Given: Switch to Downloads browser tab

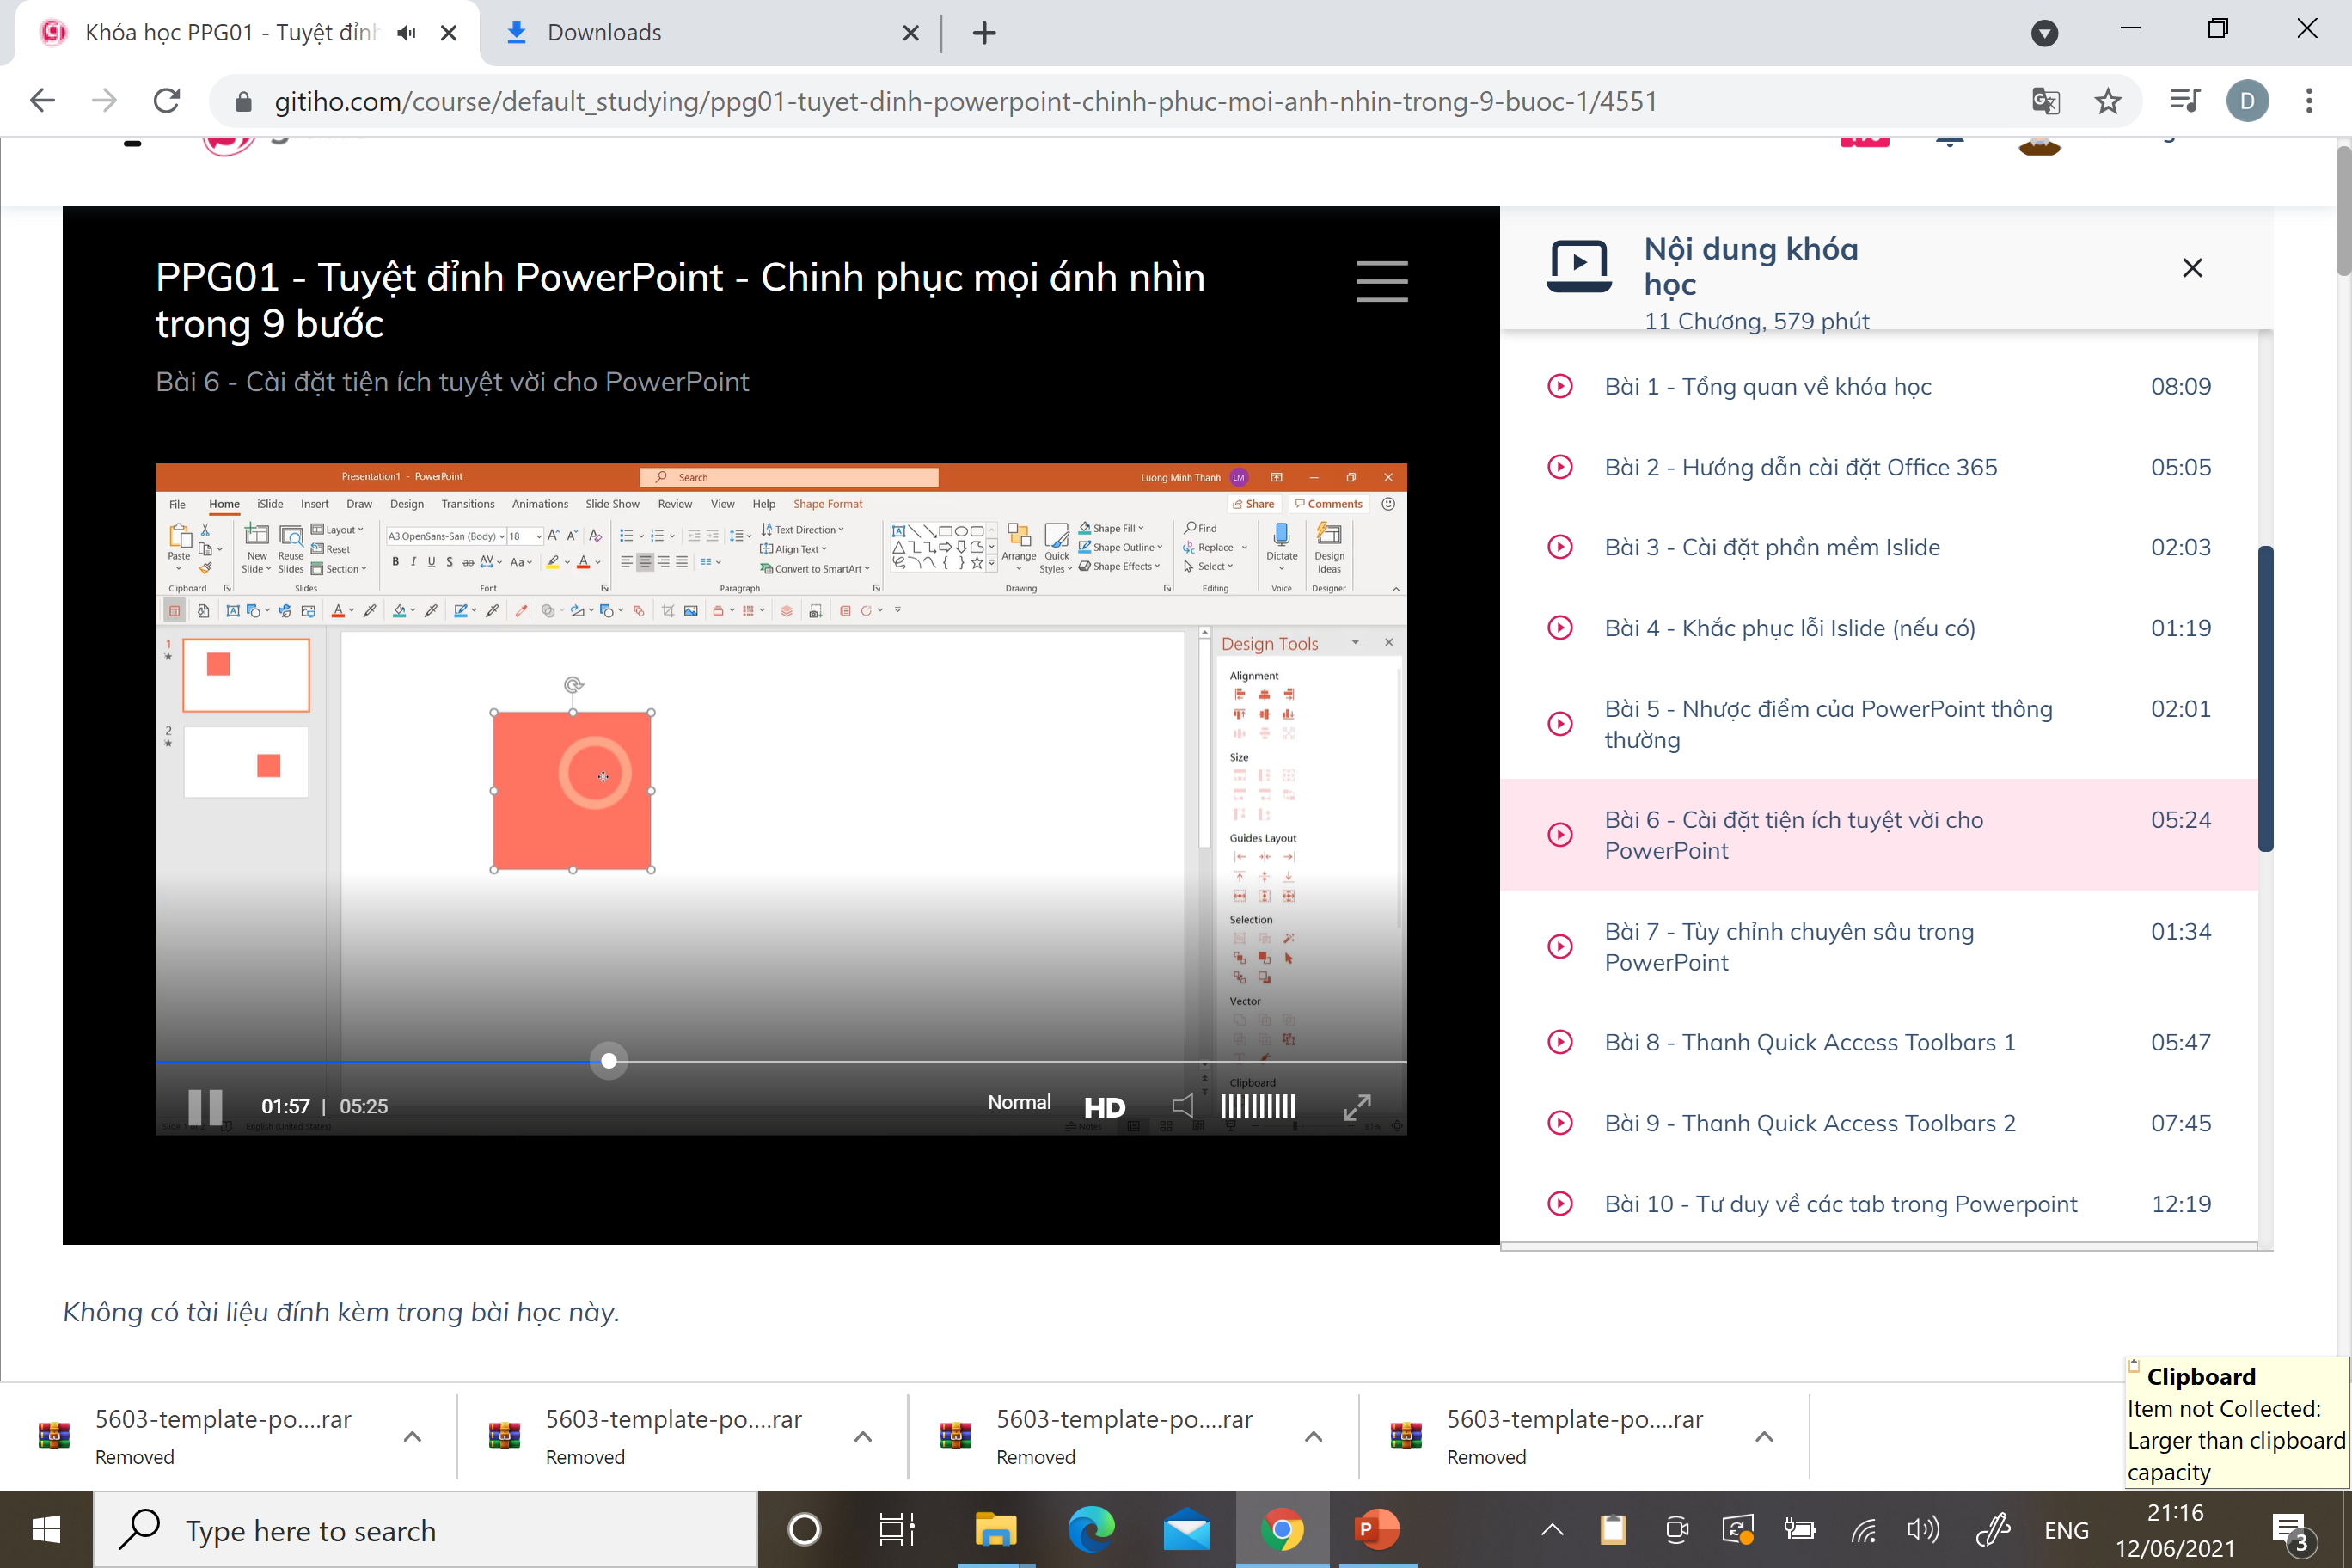Looking at the screenshot, I should [x=710, y=33].
